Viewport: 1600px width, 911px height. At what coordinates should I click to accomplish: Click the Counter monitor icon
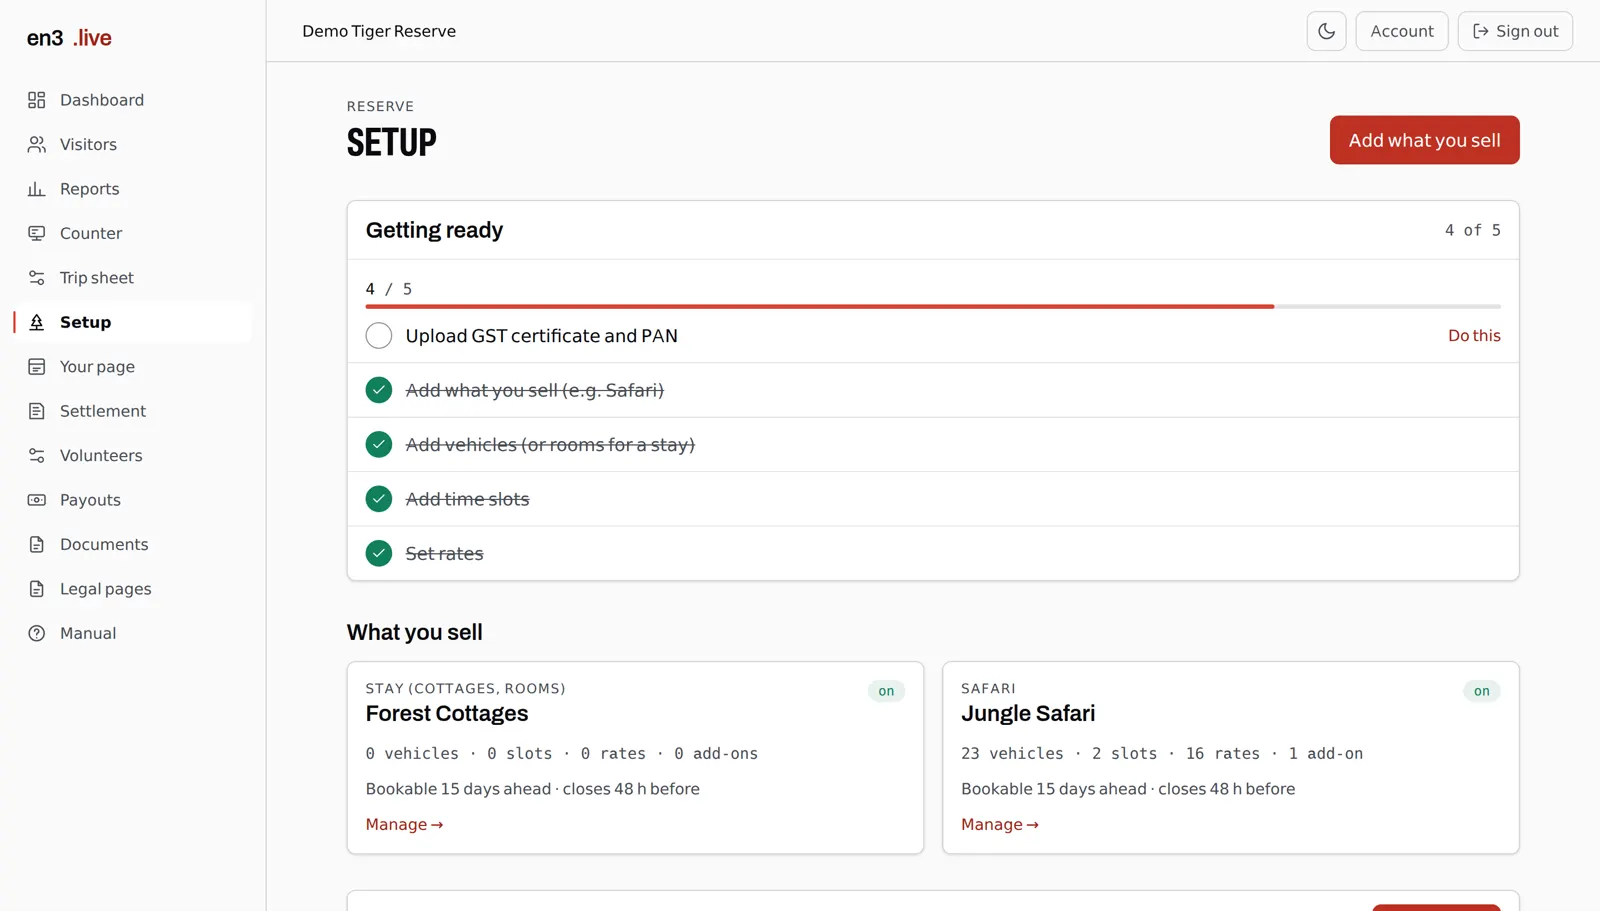click(x=37, y=233)
